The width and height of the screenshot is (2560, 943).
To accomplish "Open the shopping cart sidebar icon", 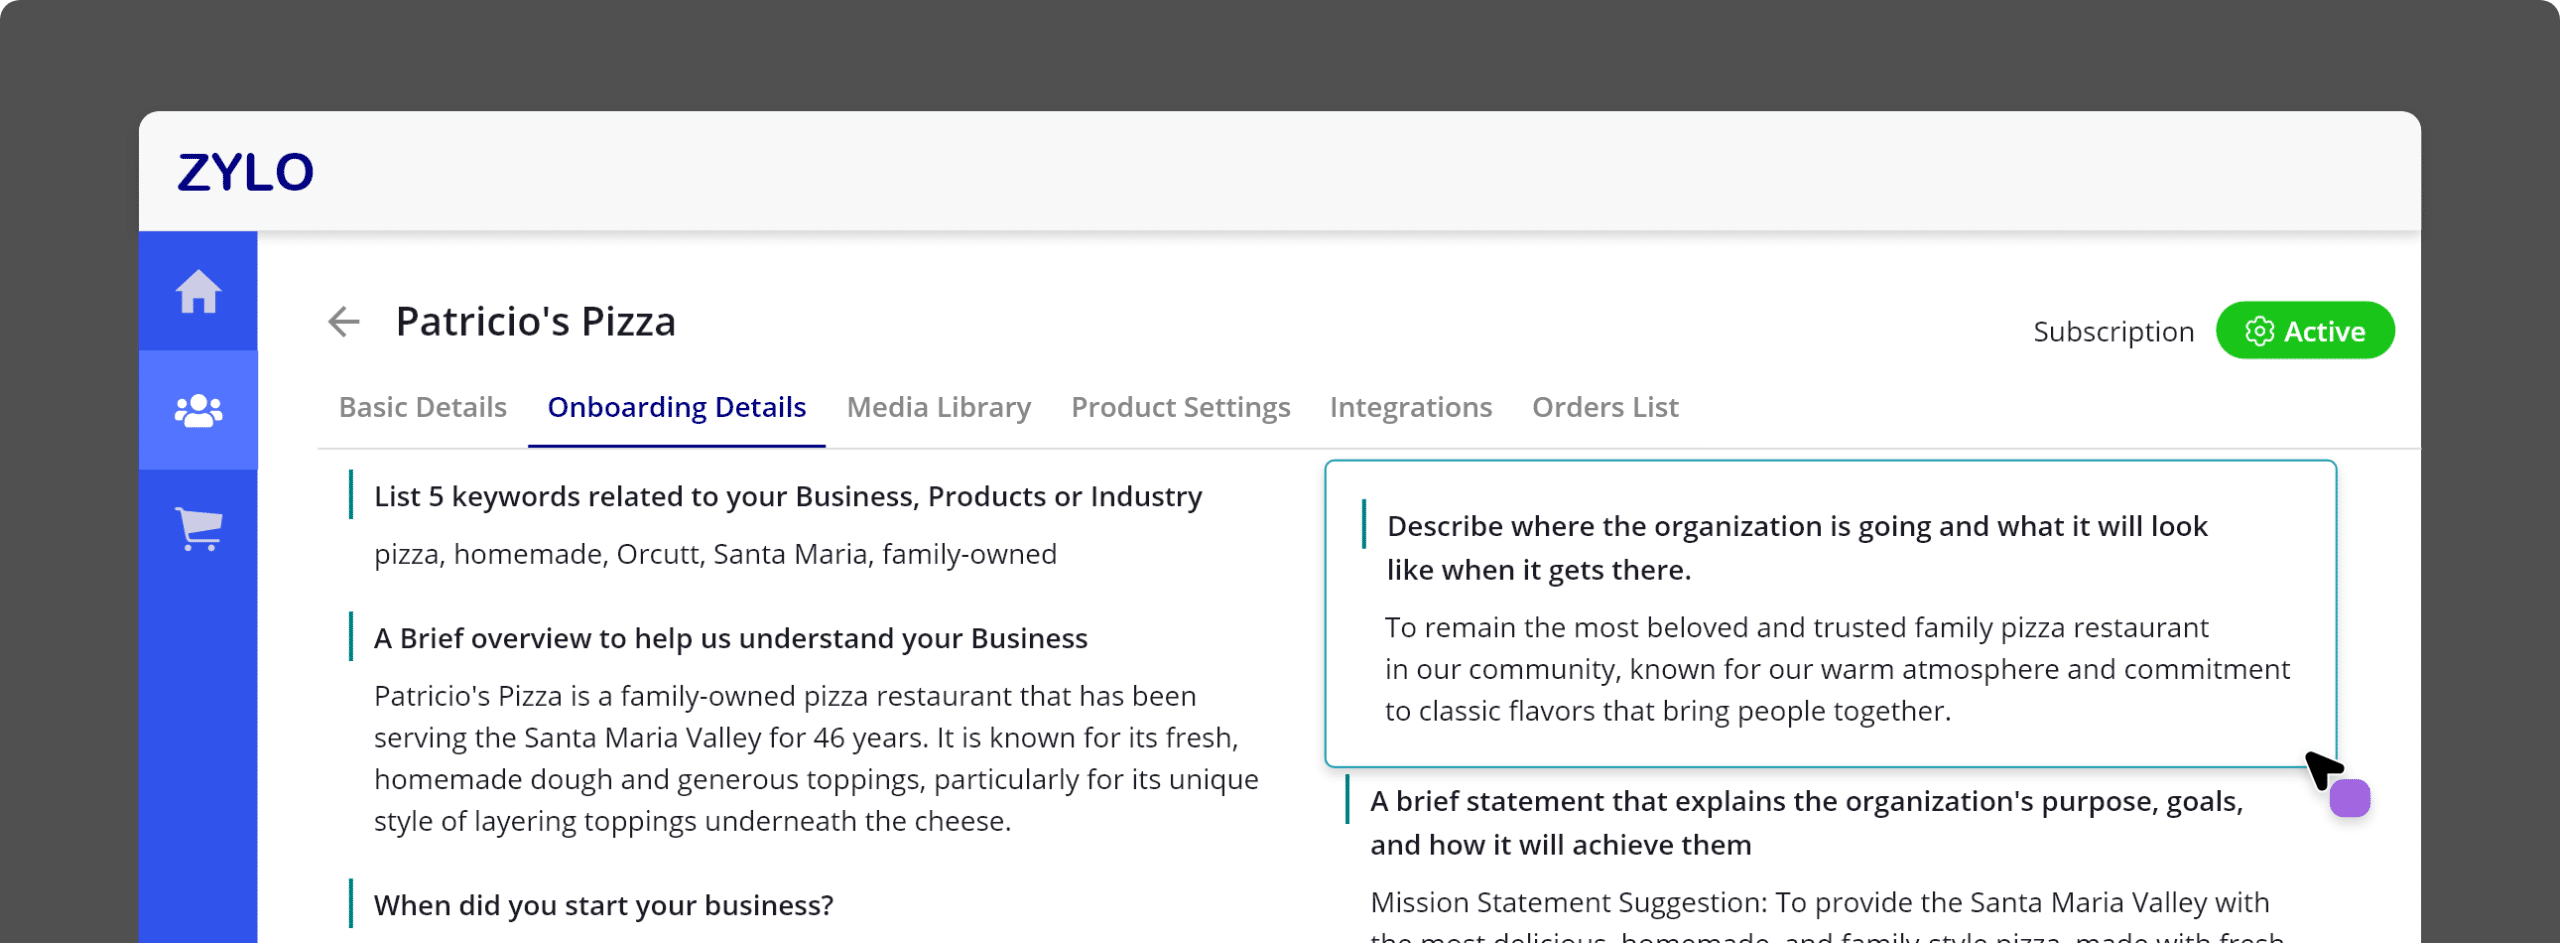I will click(198, 528).
